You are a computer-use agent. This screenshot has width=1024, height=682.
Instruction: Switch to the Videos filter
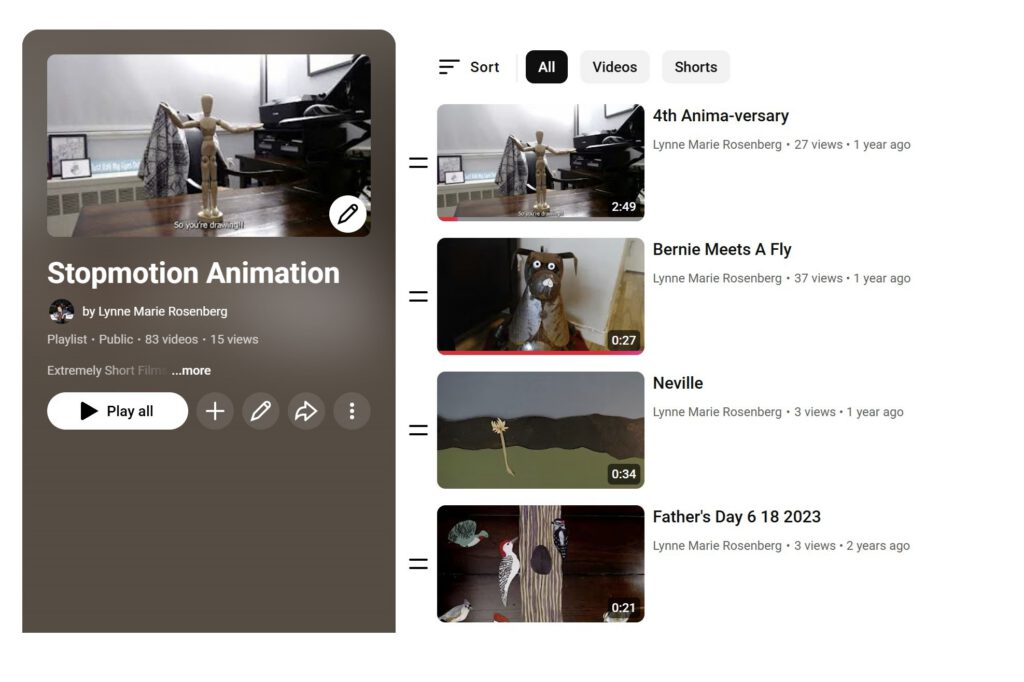614,67
